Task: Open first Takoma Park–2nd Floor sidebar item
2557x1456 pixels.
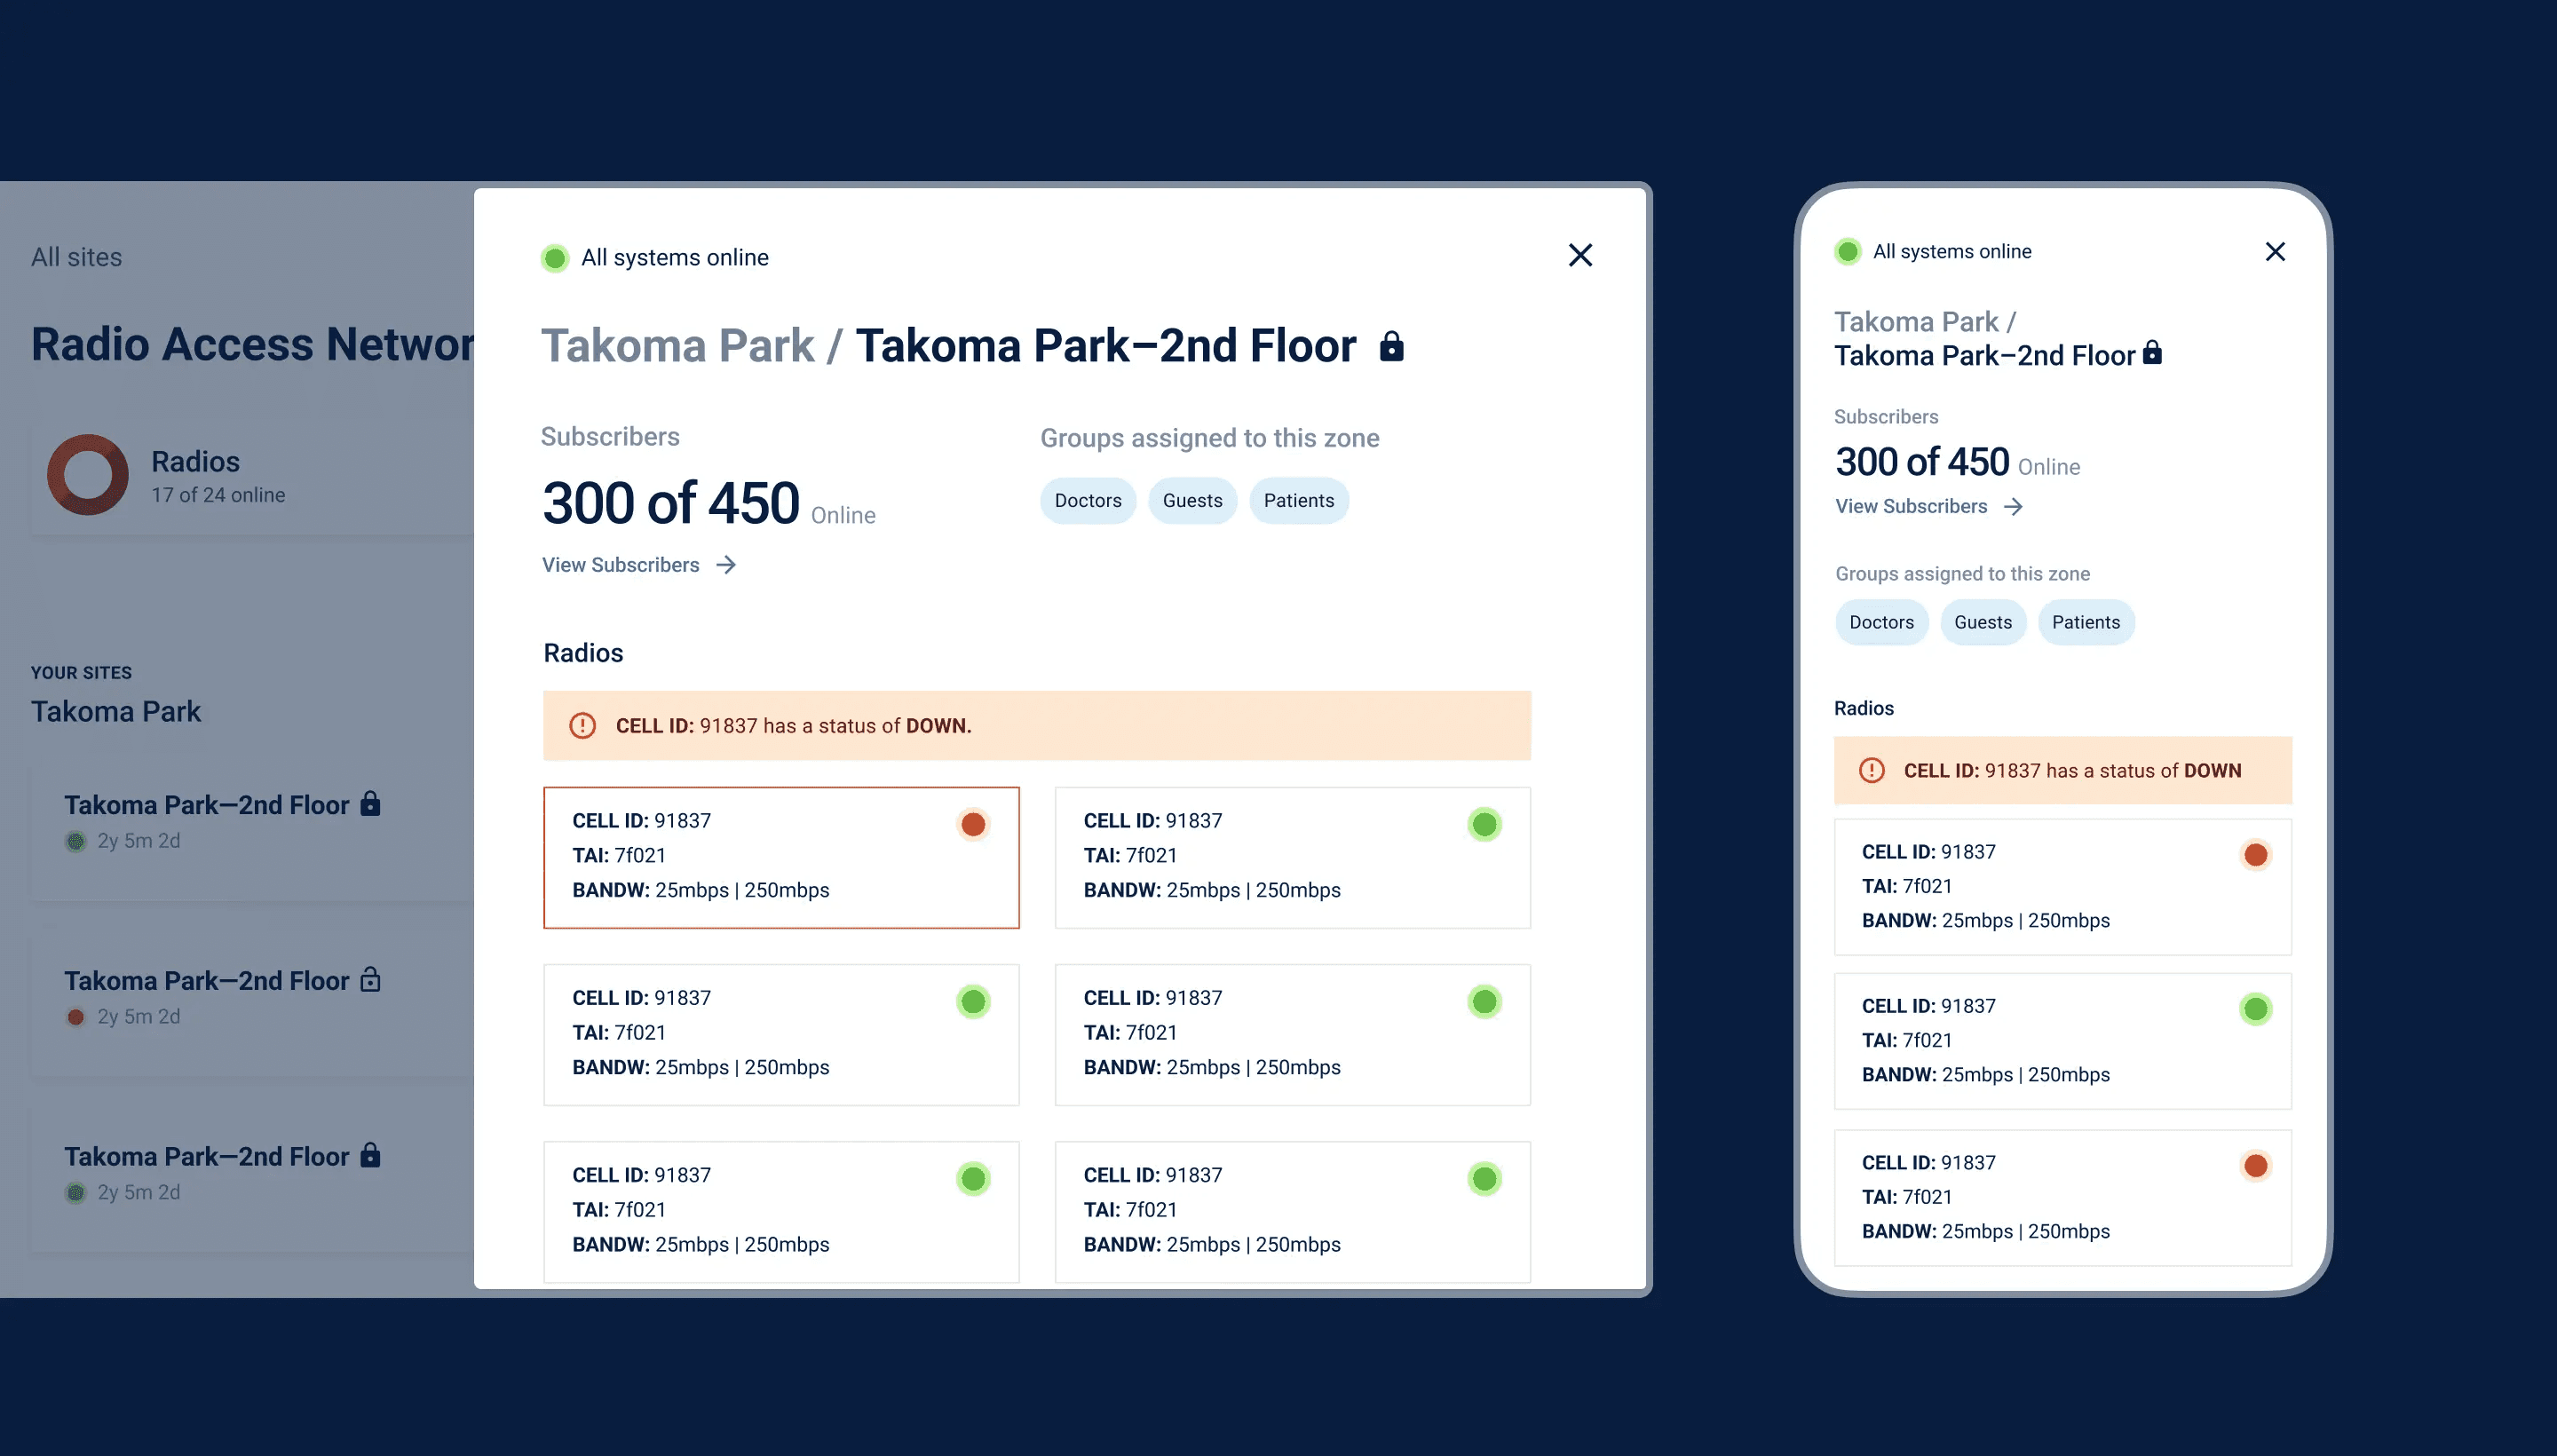Action: tap(207, 805)
